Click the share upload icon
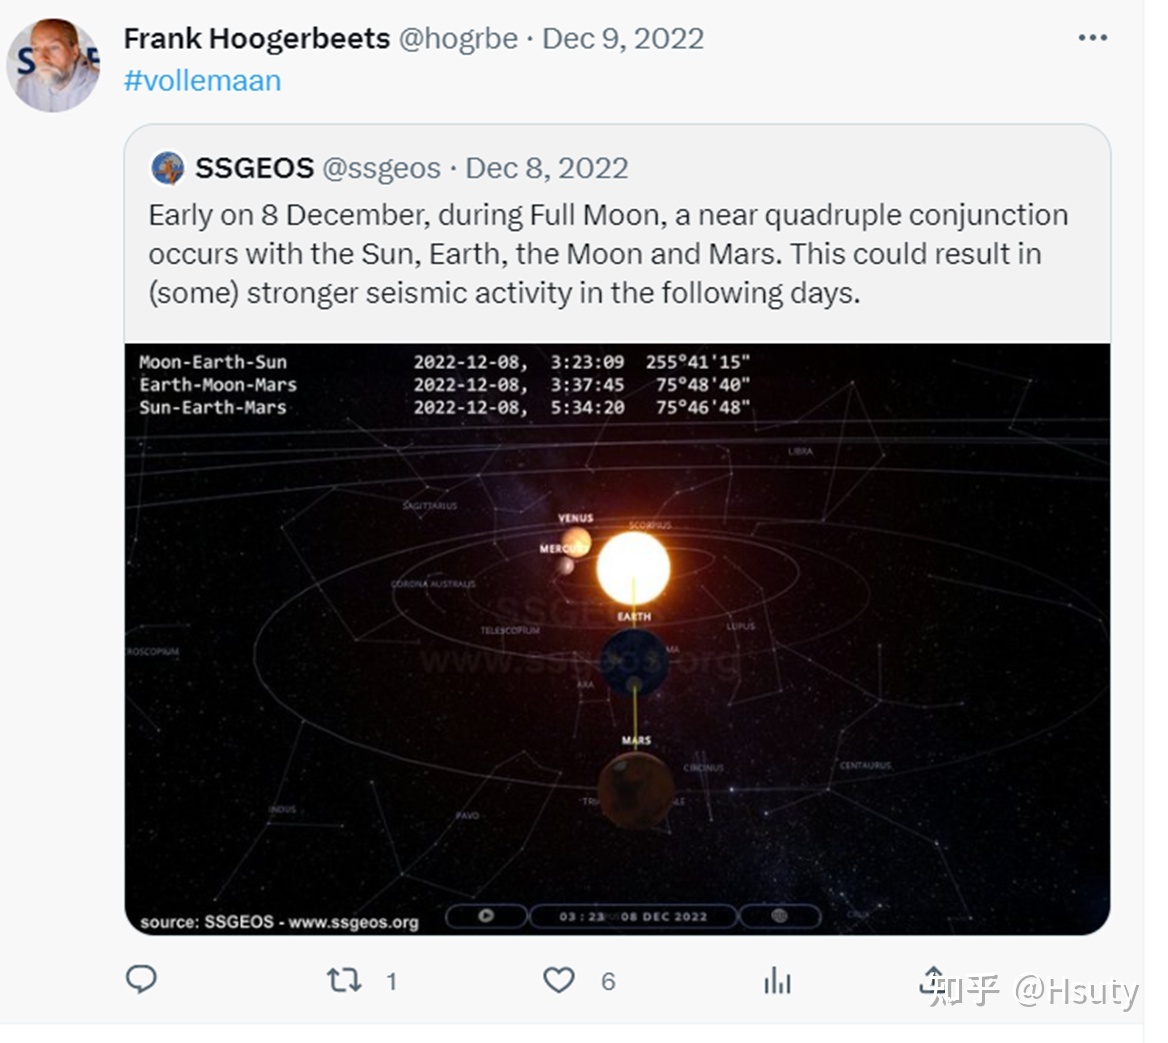 932,979
